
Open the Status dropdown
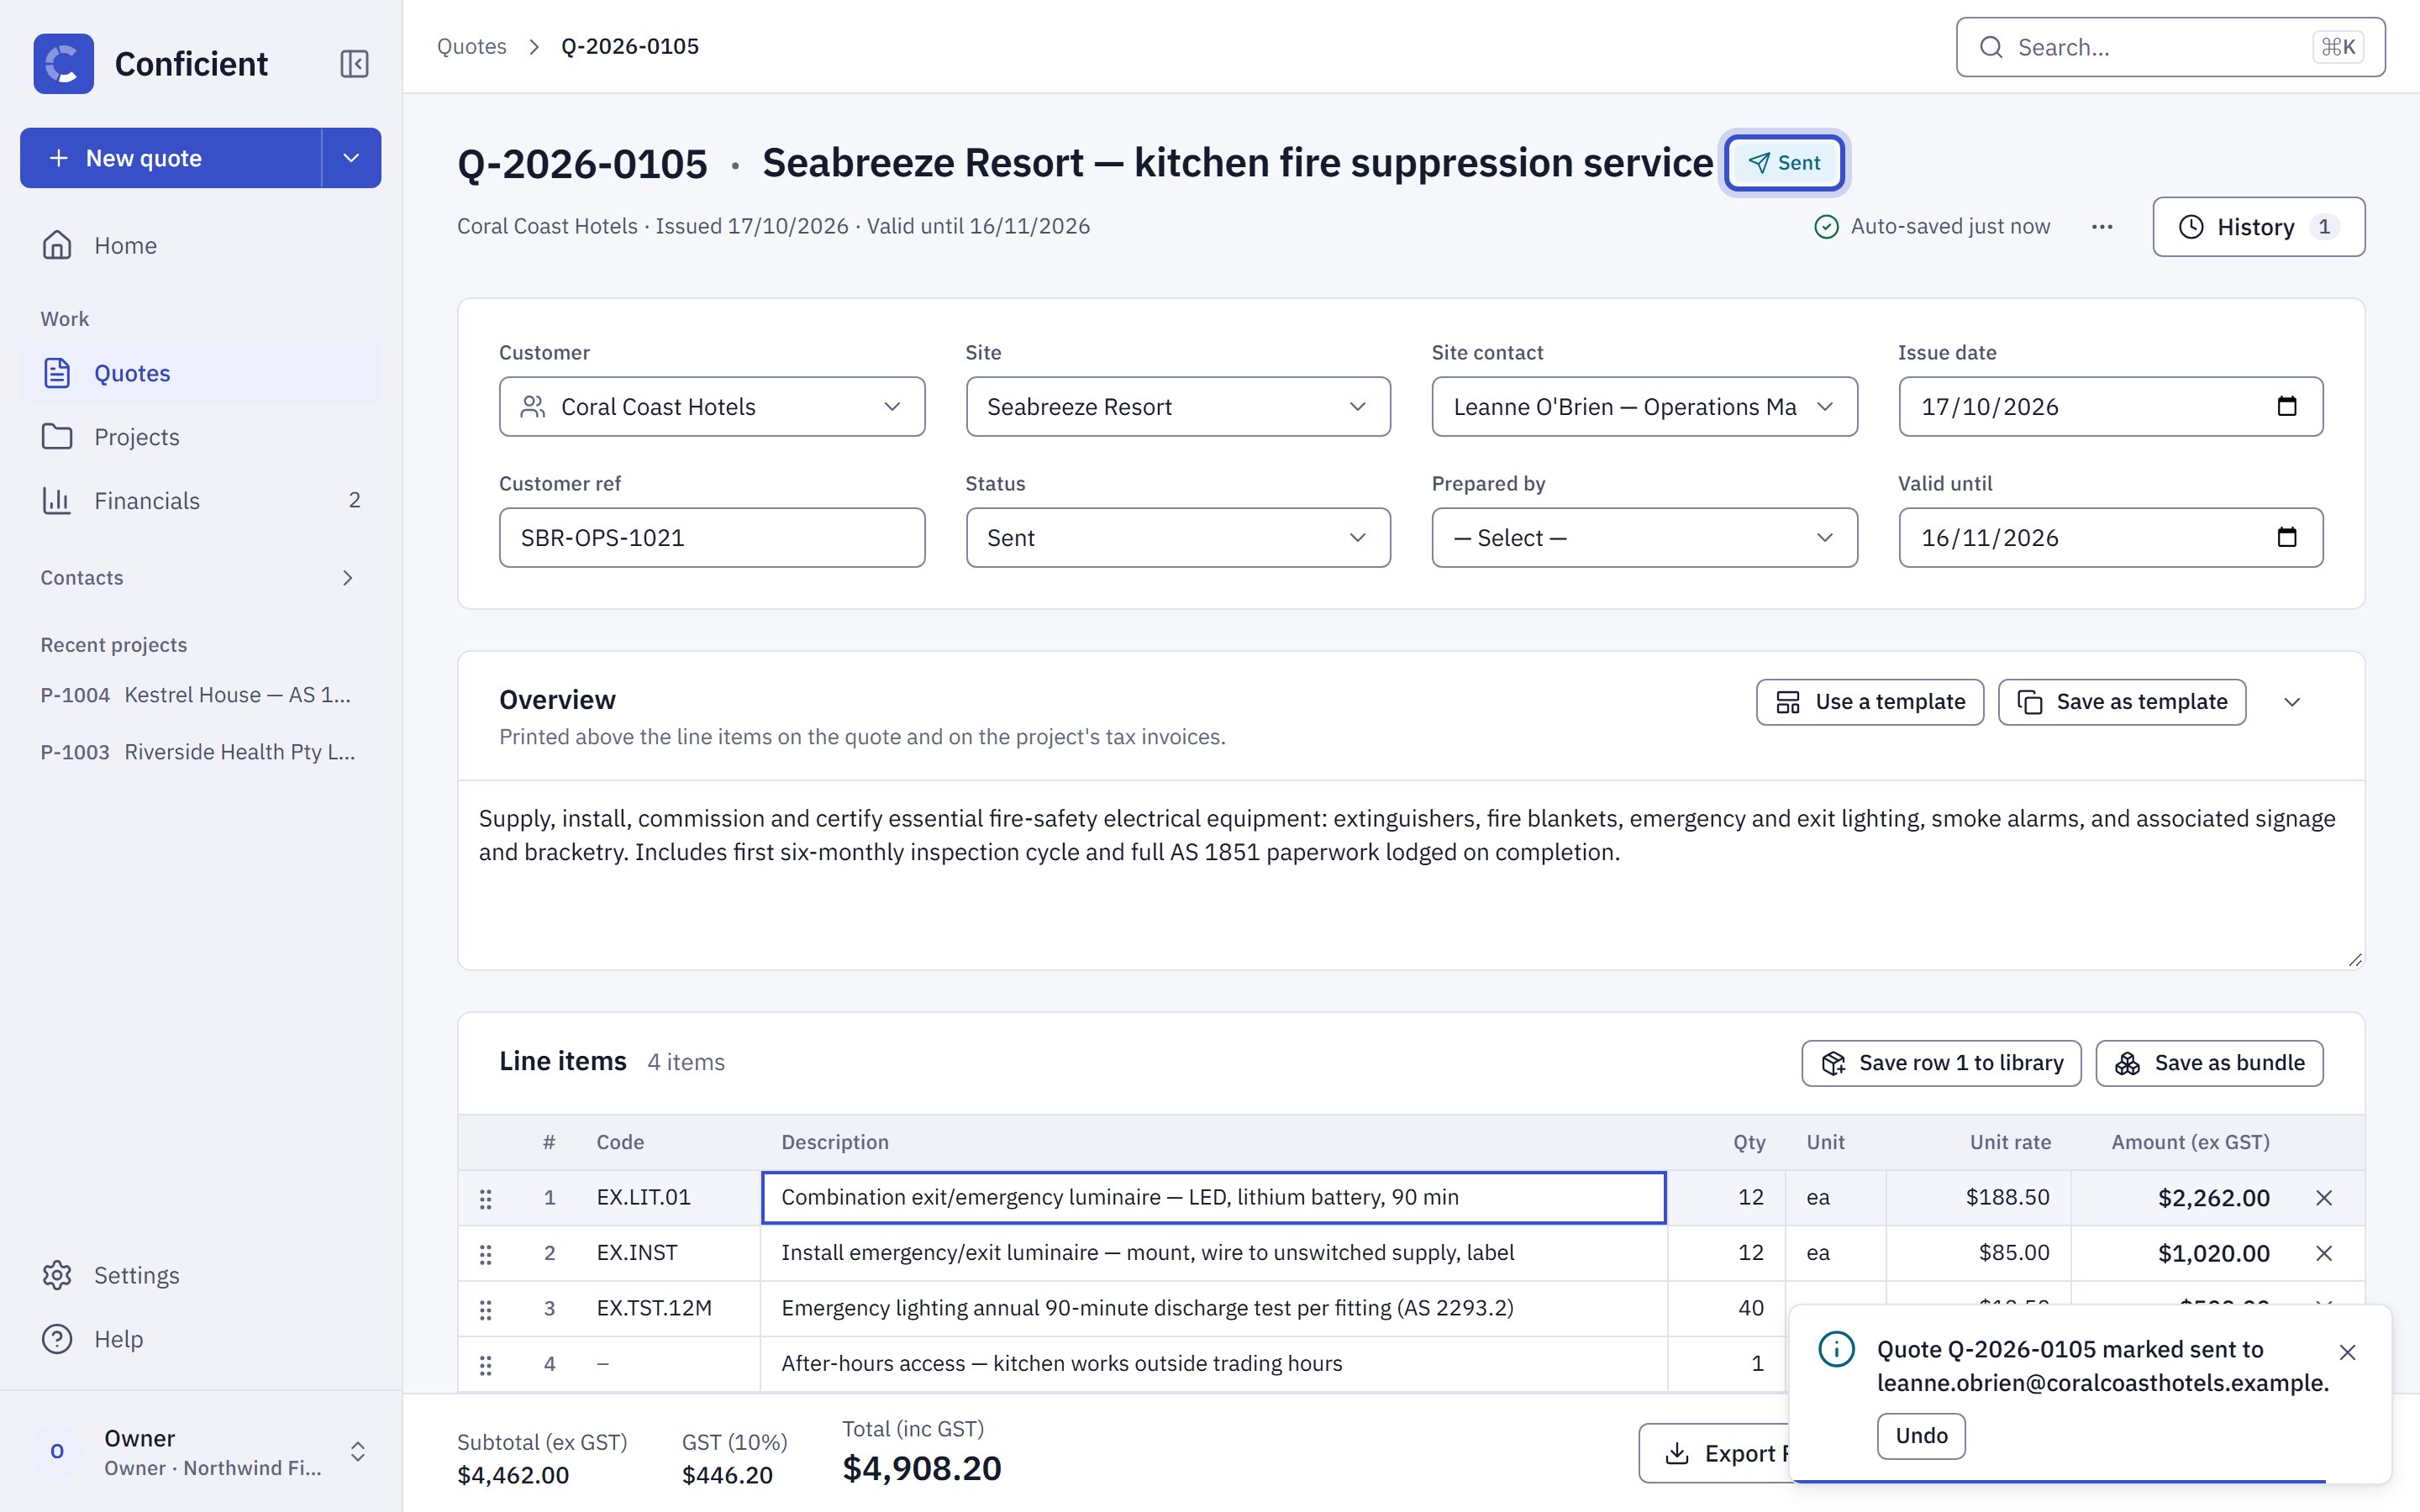1178,538
